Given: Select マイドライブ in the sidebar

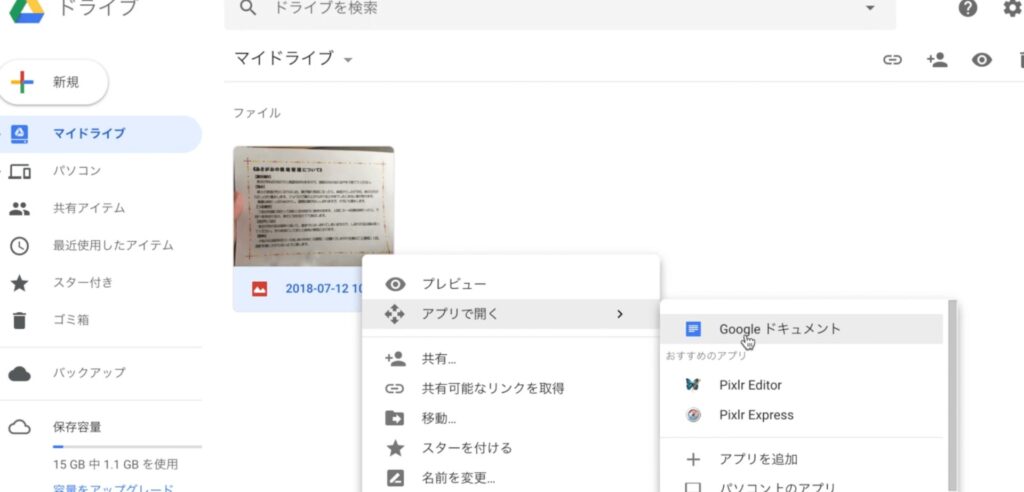Looking at the screenshot, I should pyautogui.click(x=101, y=133).
